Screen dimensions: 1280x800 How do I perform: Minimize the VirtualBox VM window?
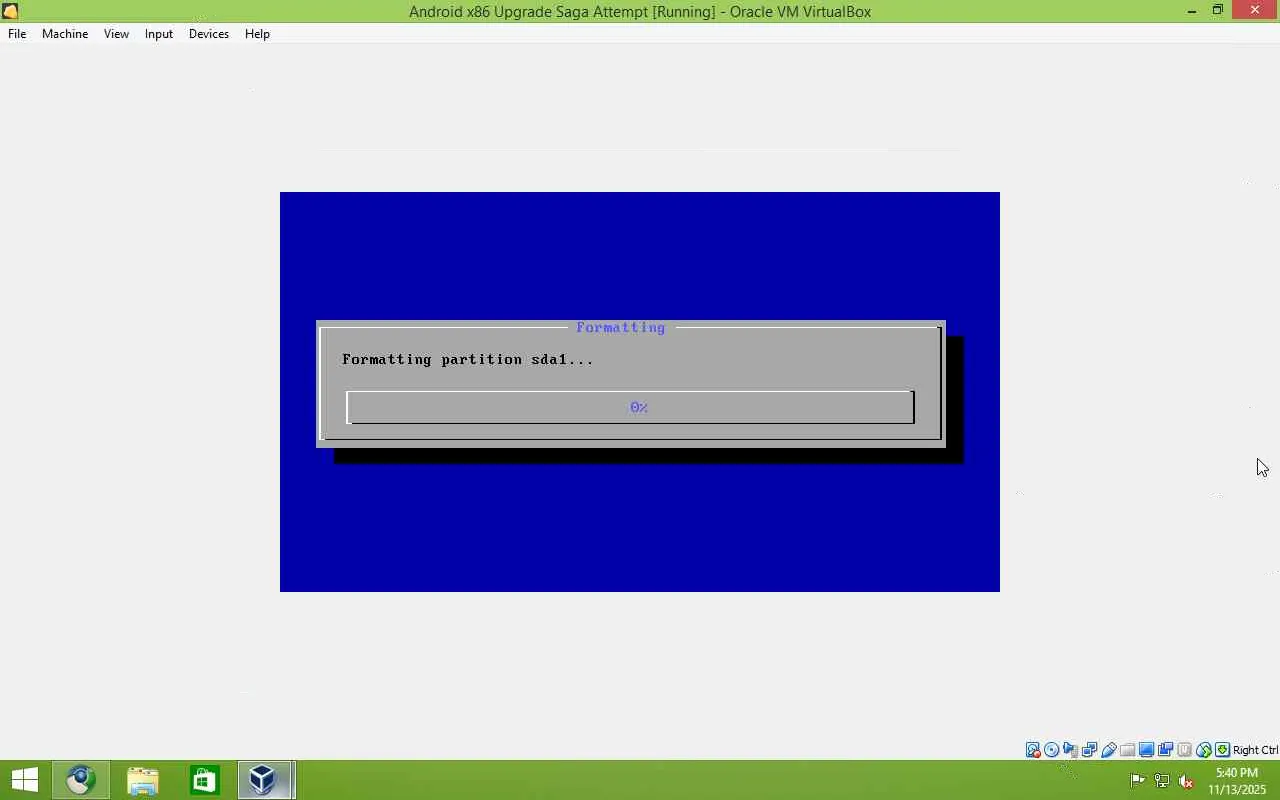point(1191,11)
